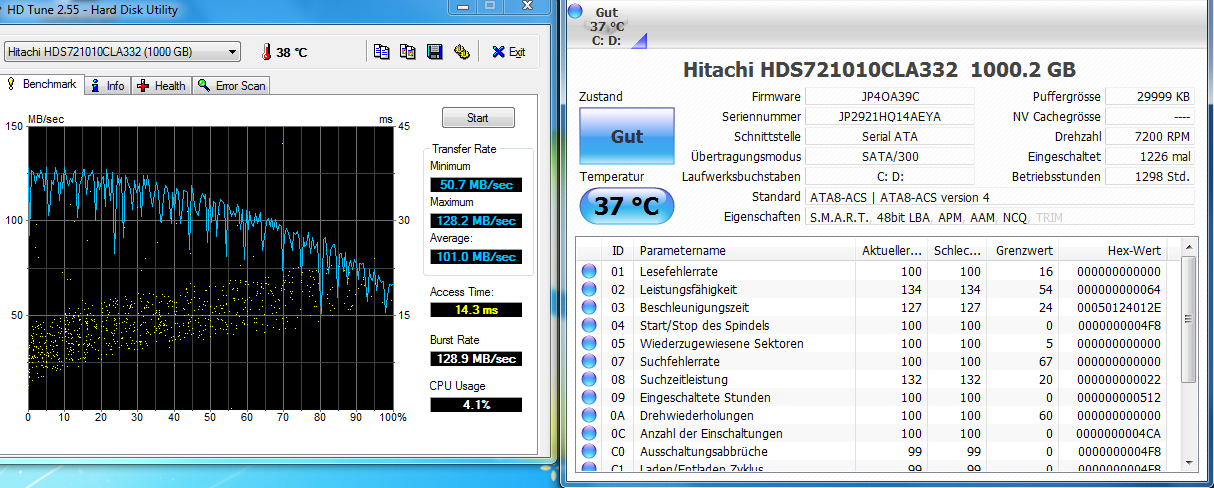Click the Übertragungsmodus field SATA/300
The height and width of the screenshot is (488, 1214).
(x=889, y=157)
